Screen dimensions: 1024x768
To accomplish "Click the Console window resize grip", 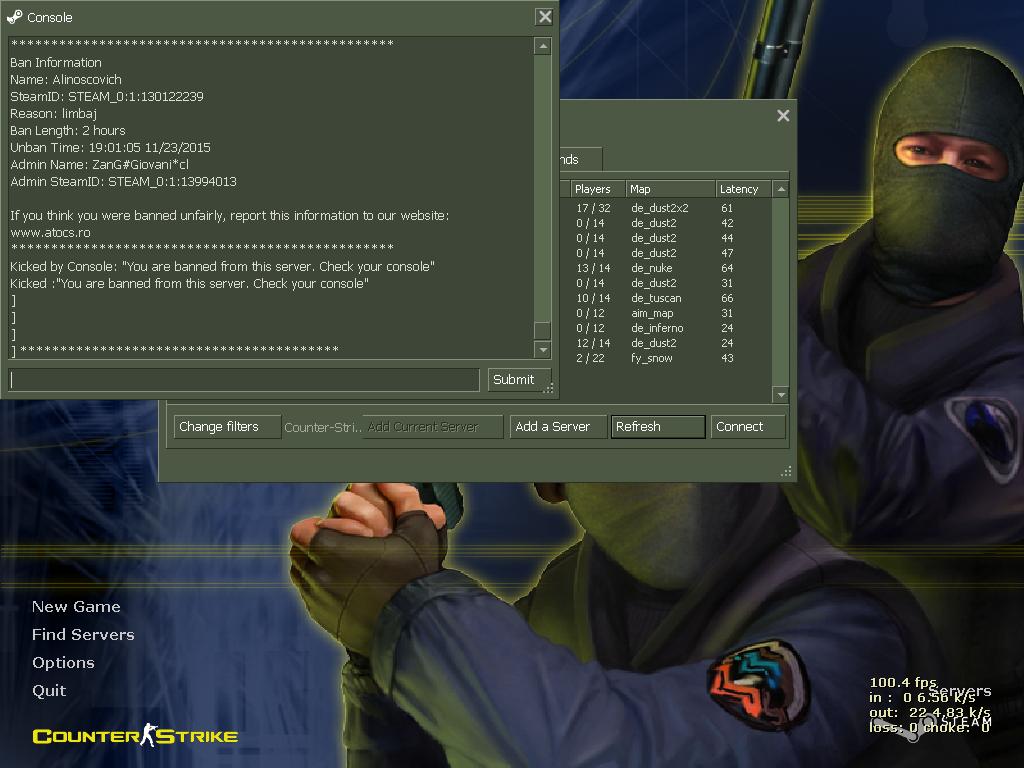I will pyautogui.click(x=549, y=388).
